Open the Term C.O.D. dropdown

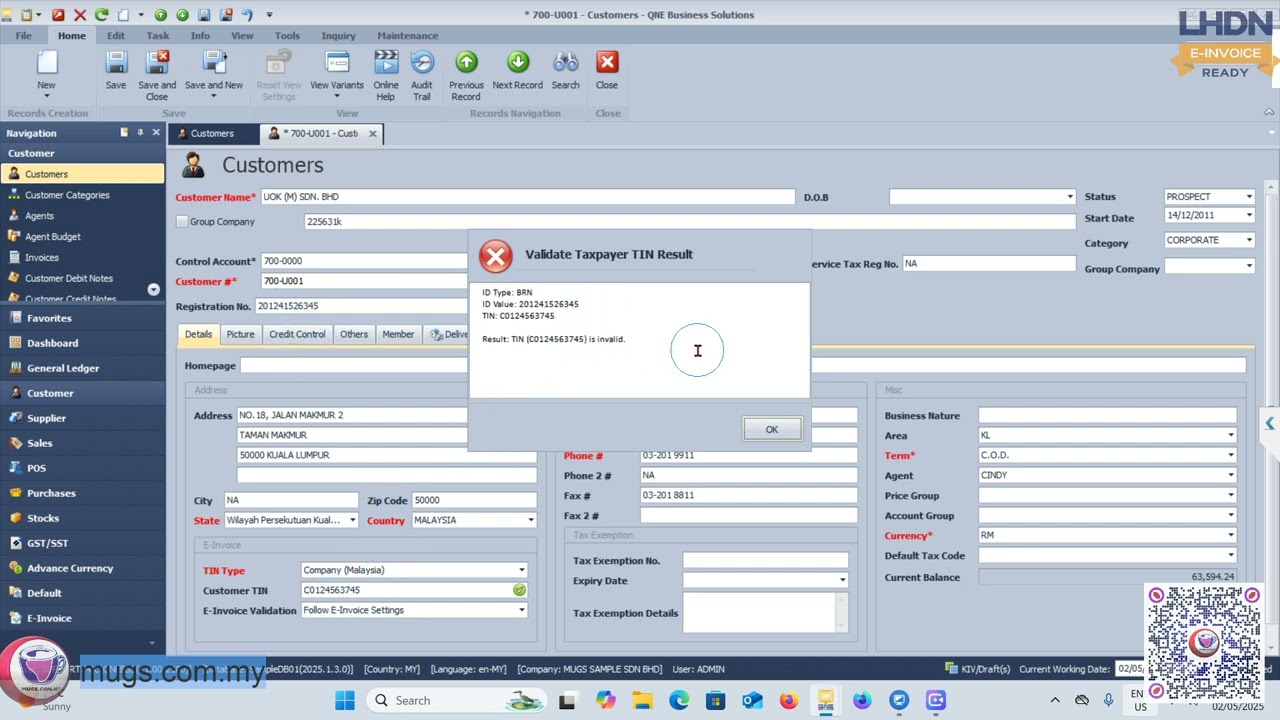tap(1231, 455)
